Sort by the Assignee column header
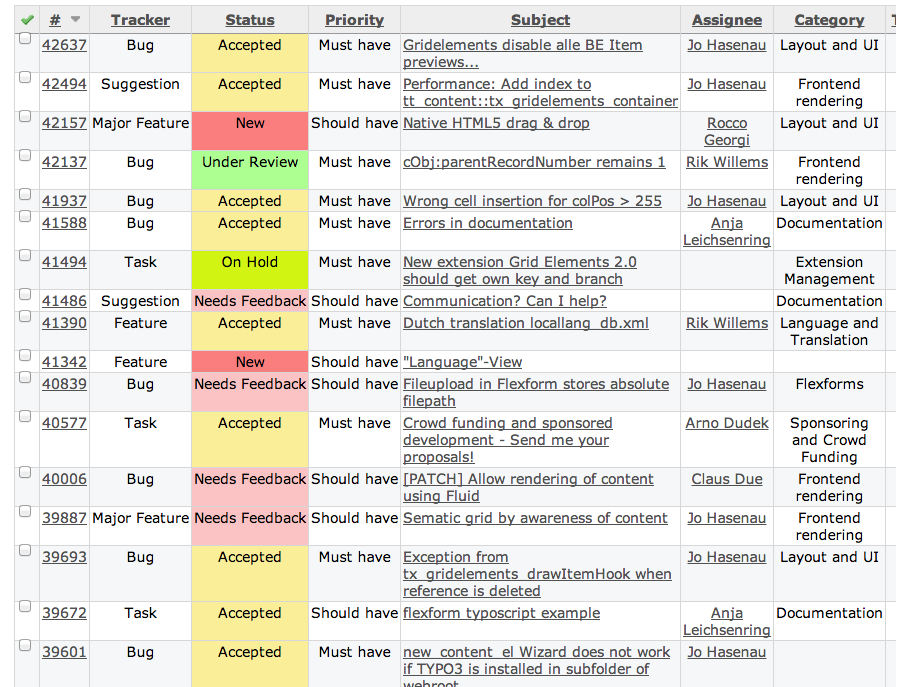The width and height of the screenshot is (901, 687). 727,20
